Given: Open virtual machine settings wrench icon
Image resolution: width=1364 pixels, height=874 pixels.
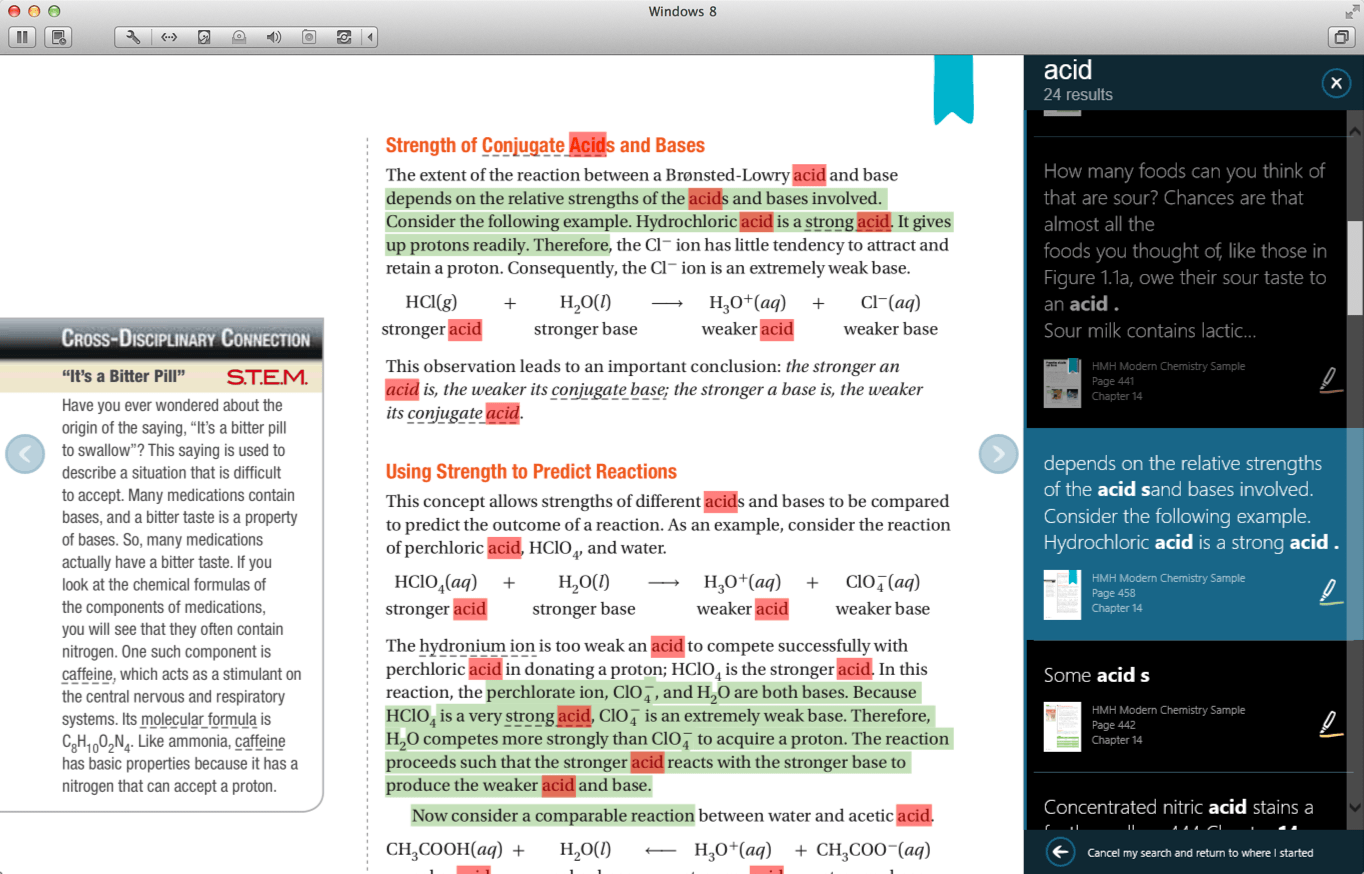Looking at the screenshot, I should 133,37.
